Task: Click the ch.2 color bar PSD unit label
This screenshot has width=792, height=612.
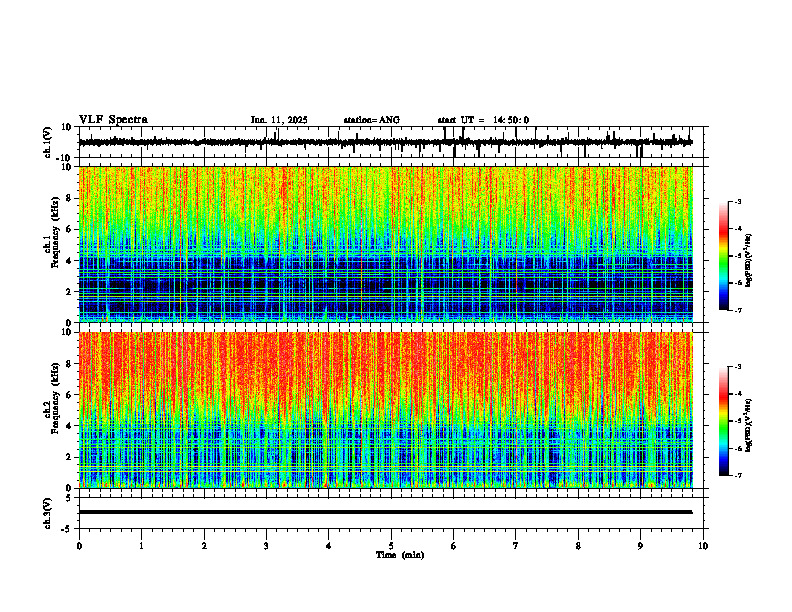Action: [749, 425]
